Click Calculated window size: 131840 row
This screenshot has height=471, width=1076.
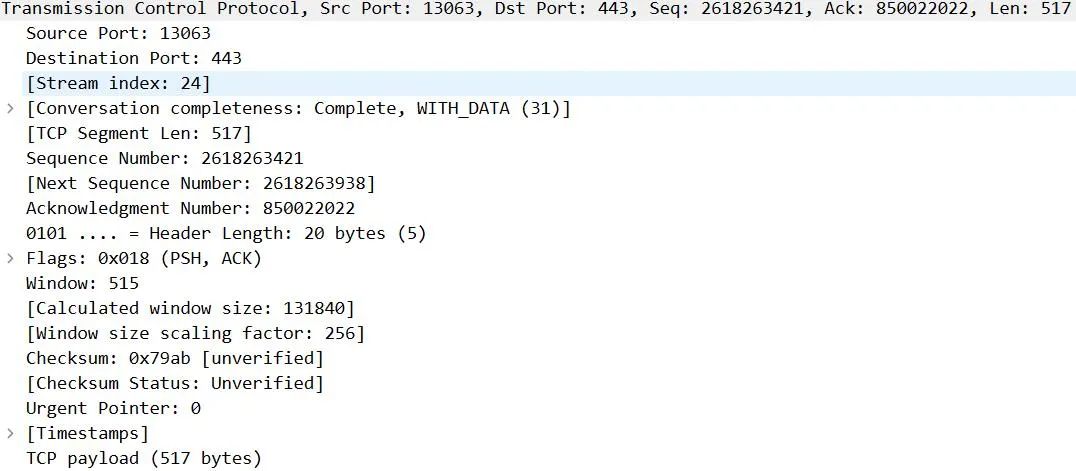click(x=190, y=308)
